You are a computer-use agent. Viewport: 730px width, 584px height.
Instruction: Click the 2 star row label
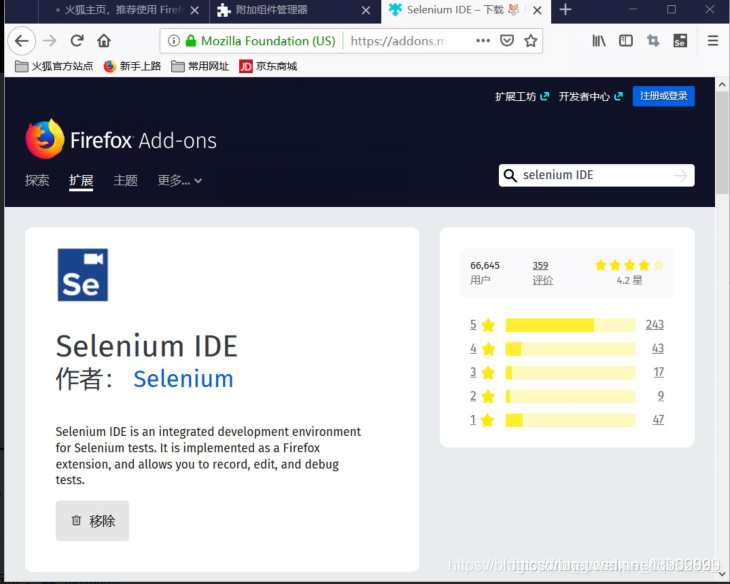coord(482,396)
